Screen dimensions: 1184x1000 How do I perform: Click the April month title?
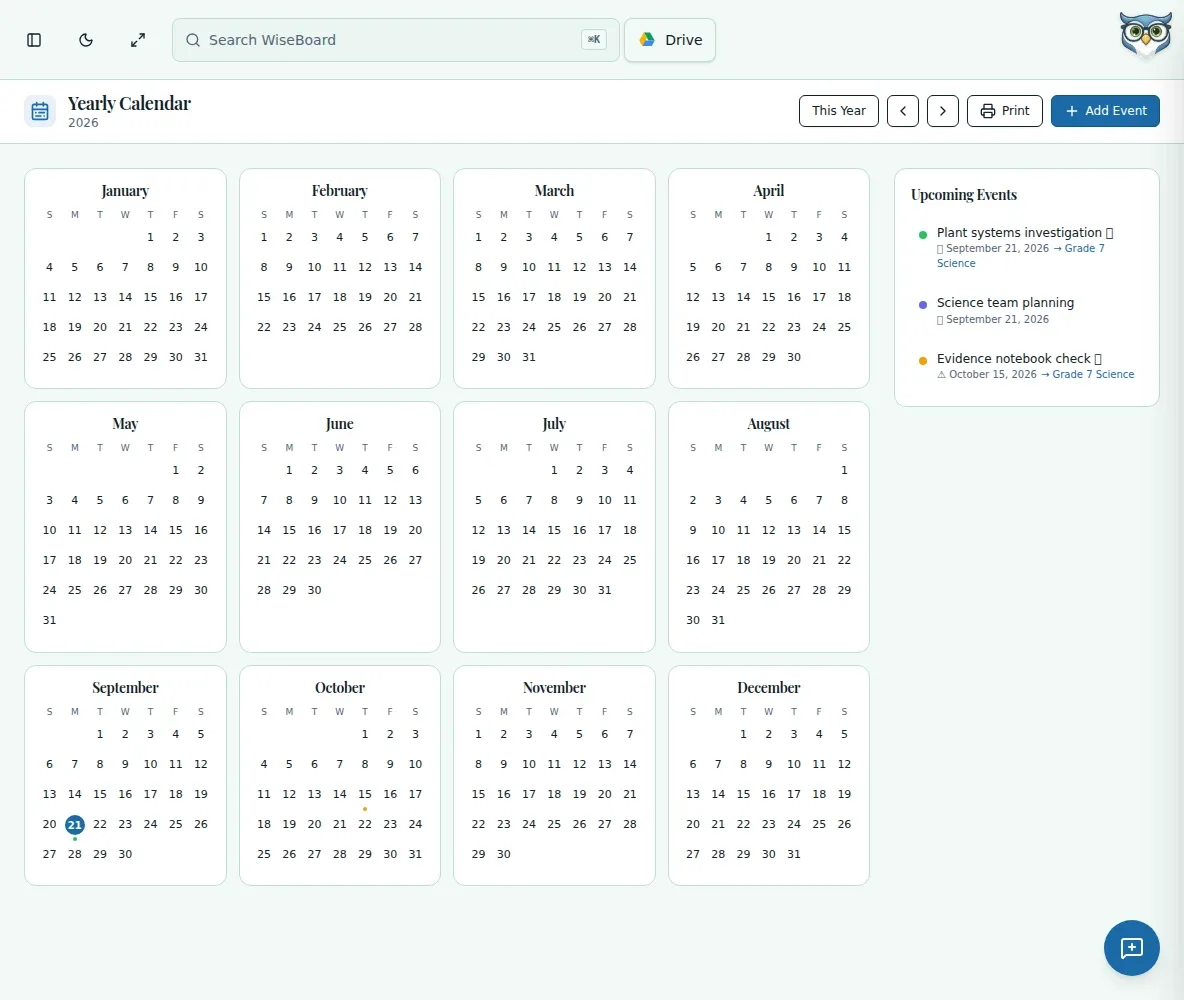769,191
